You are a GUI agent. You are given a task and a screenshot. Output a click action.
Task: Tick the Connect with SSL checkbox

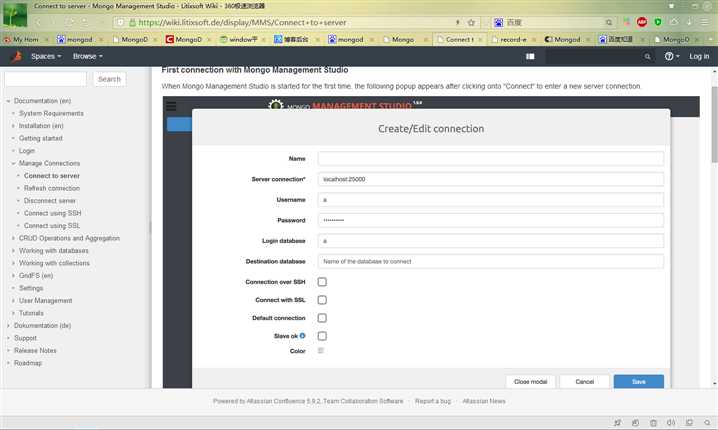(322, 300)
